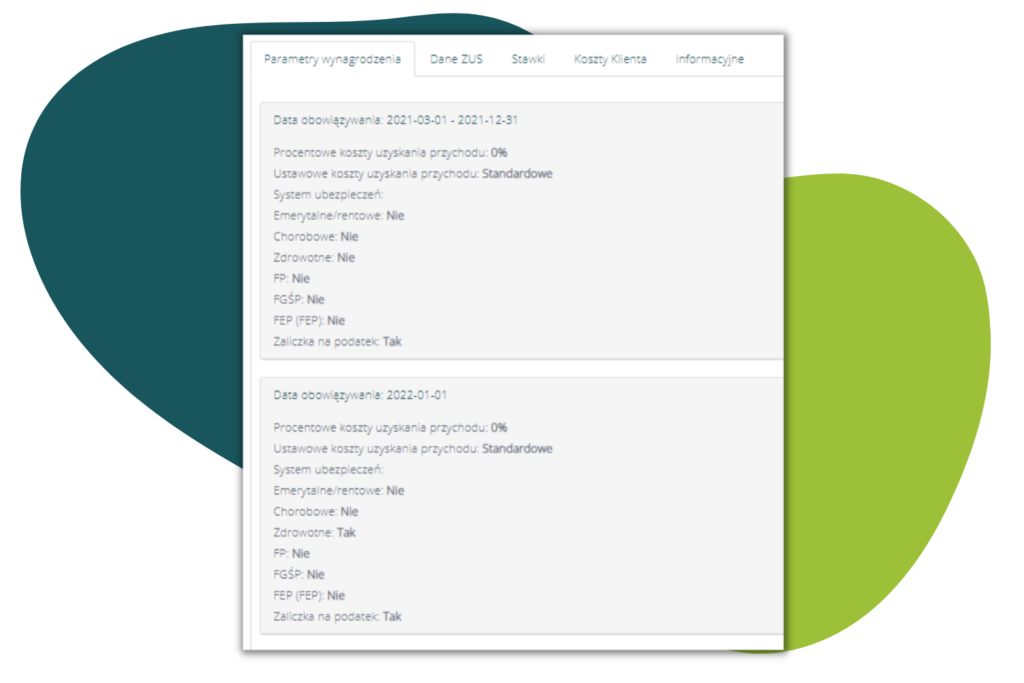Switch to the Dane ZUS tab
Screen dimensions: 1024x683
click(456, 59)
